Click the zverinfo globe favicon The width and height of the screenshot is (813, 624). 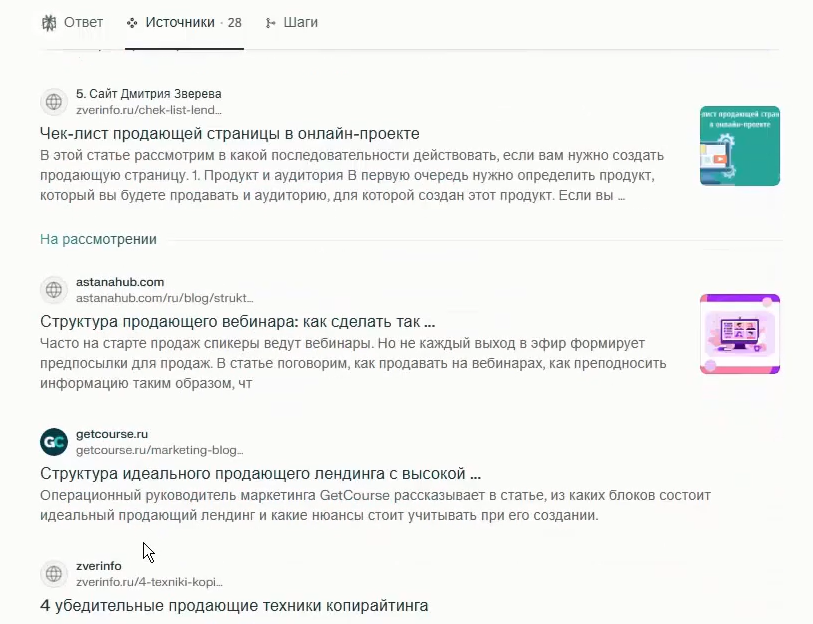(54, 574)
